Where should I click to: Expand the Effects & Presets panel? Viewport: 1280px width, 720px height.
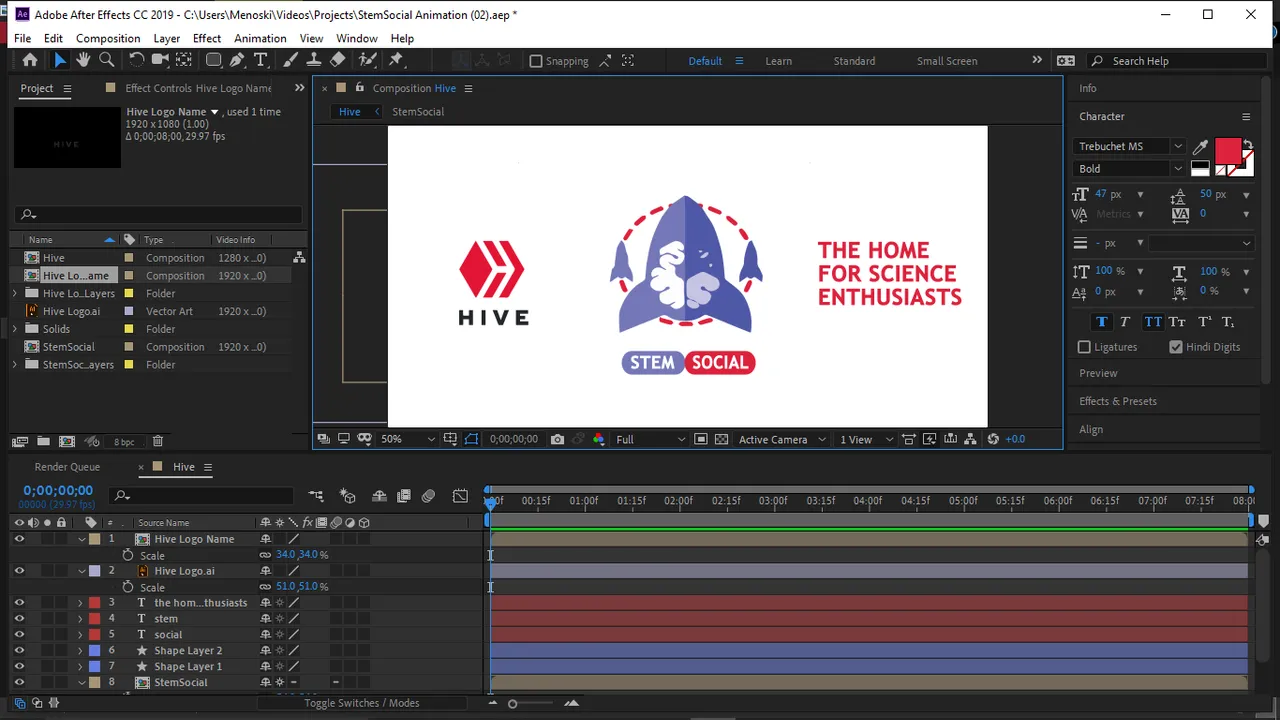click(1118, 401)
